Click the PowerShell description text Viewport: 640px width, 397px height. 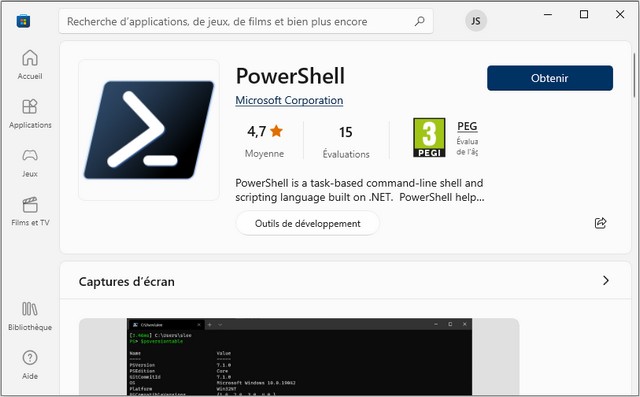click(360, 190)
